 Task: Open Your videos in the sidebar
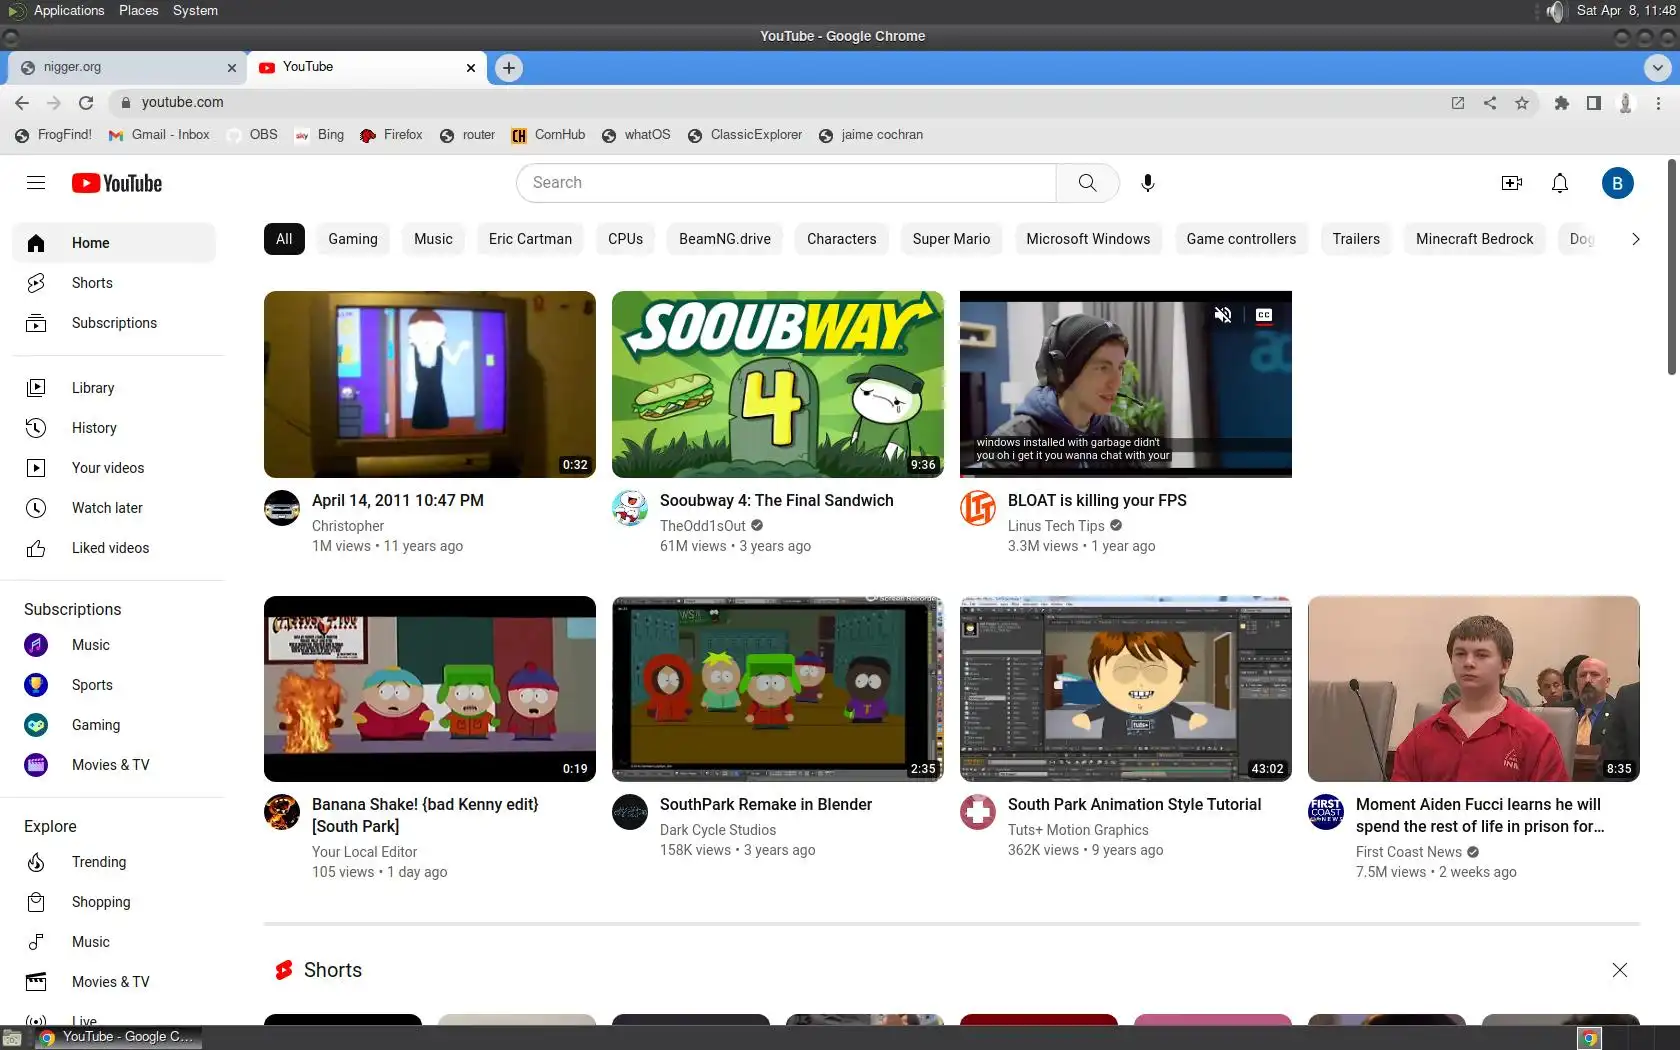(x=114, y=468)
